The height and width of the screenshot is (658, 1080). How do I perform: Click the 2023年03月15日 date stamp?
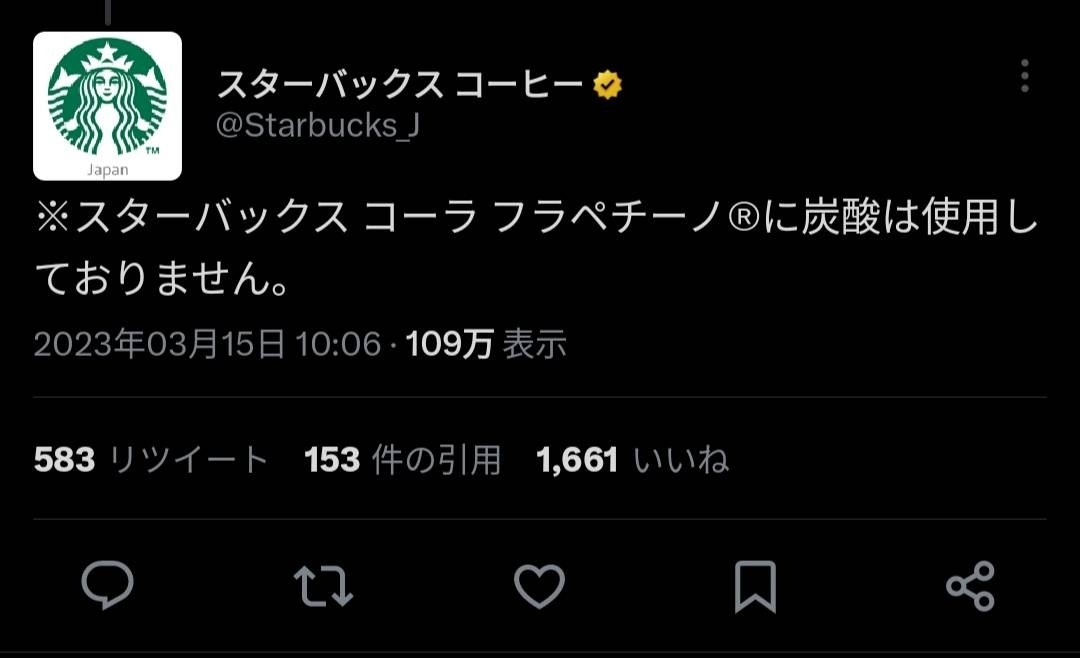pos(159,343)
